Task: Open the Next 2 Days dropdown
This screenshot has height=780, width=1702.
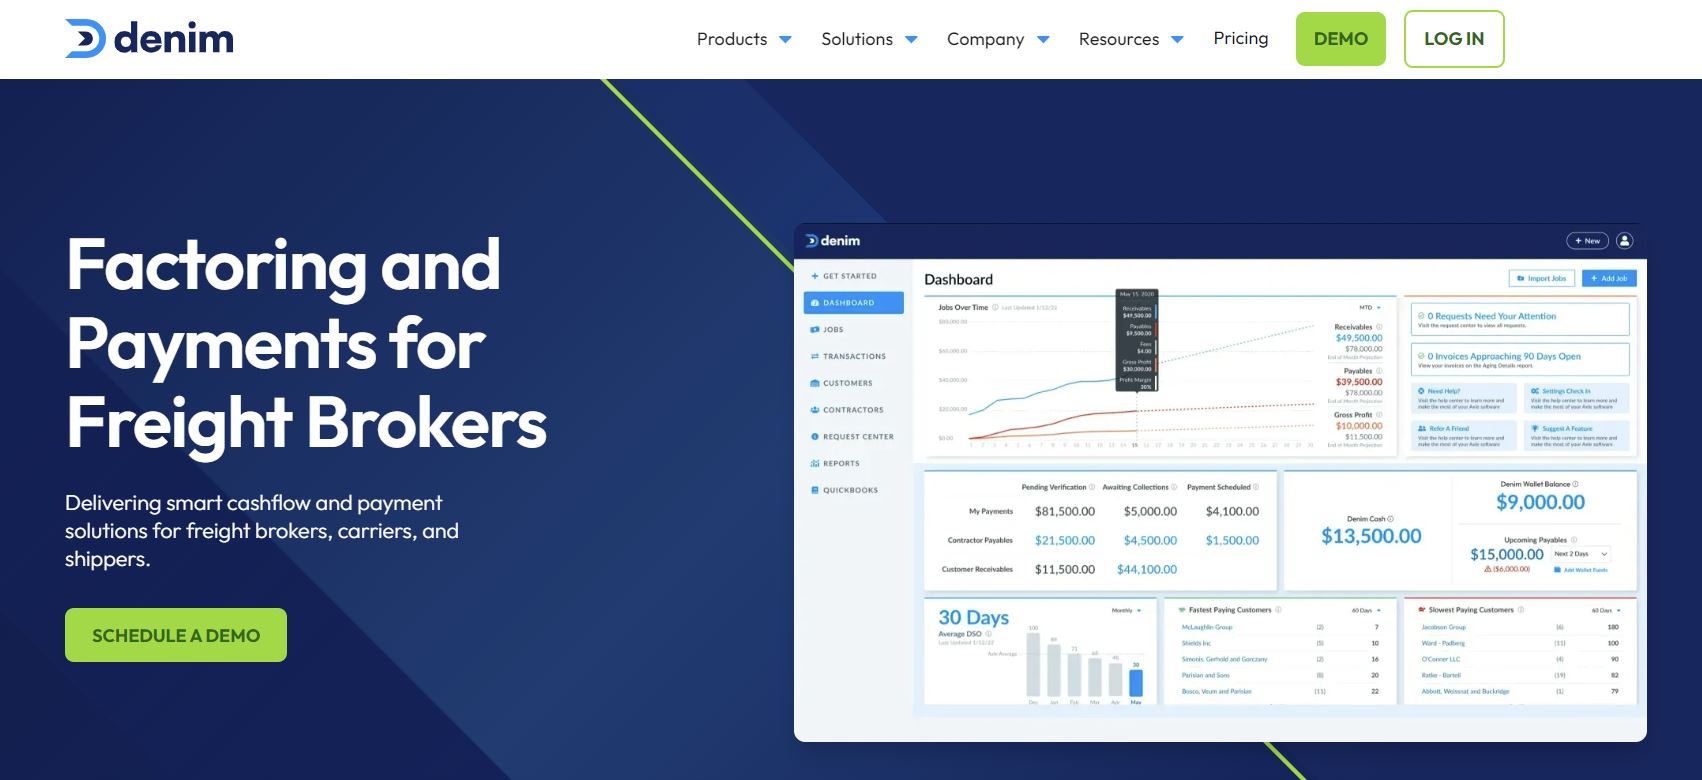Action: click(x=1580, y=554)
